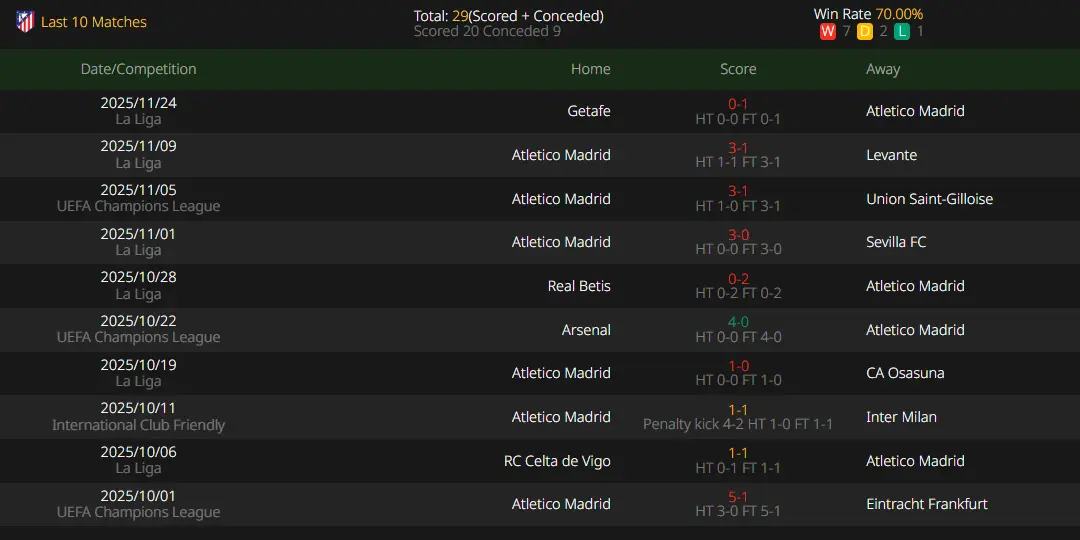The height and width of the screenshot is (540, 1080).
Task: Open the Getafe team link
Action: pyautogui.click(x=589, y=111)
